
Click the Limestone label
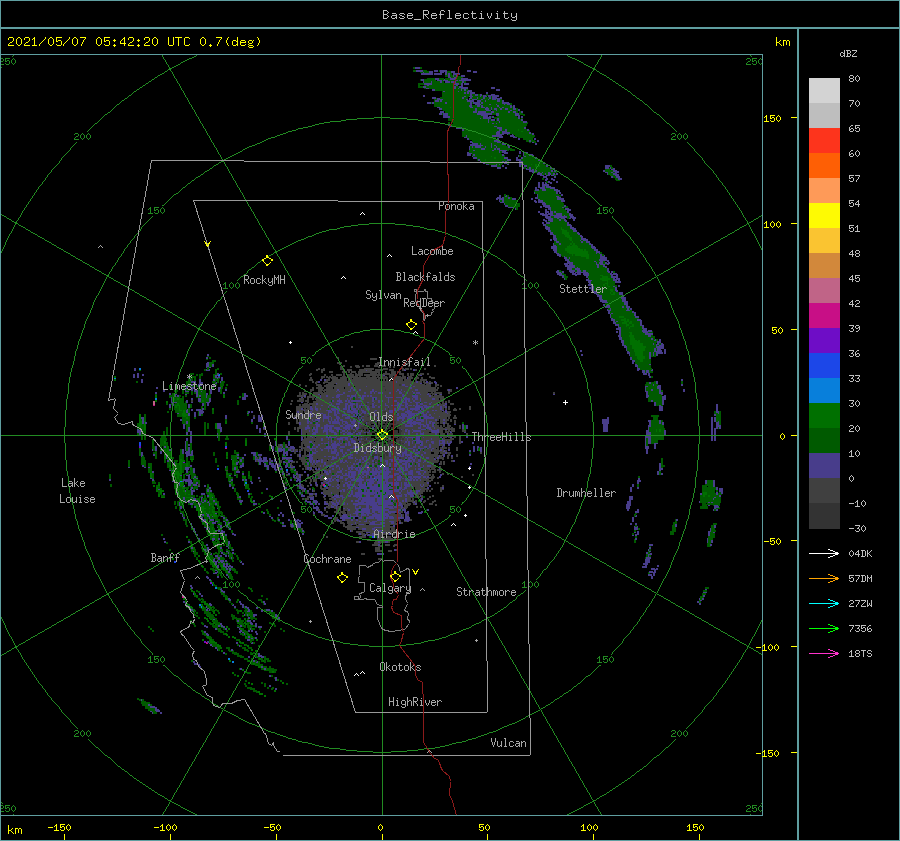tap(189, 386)
